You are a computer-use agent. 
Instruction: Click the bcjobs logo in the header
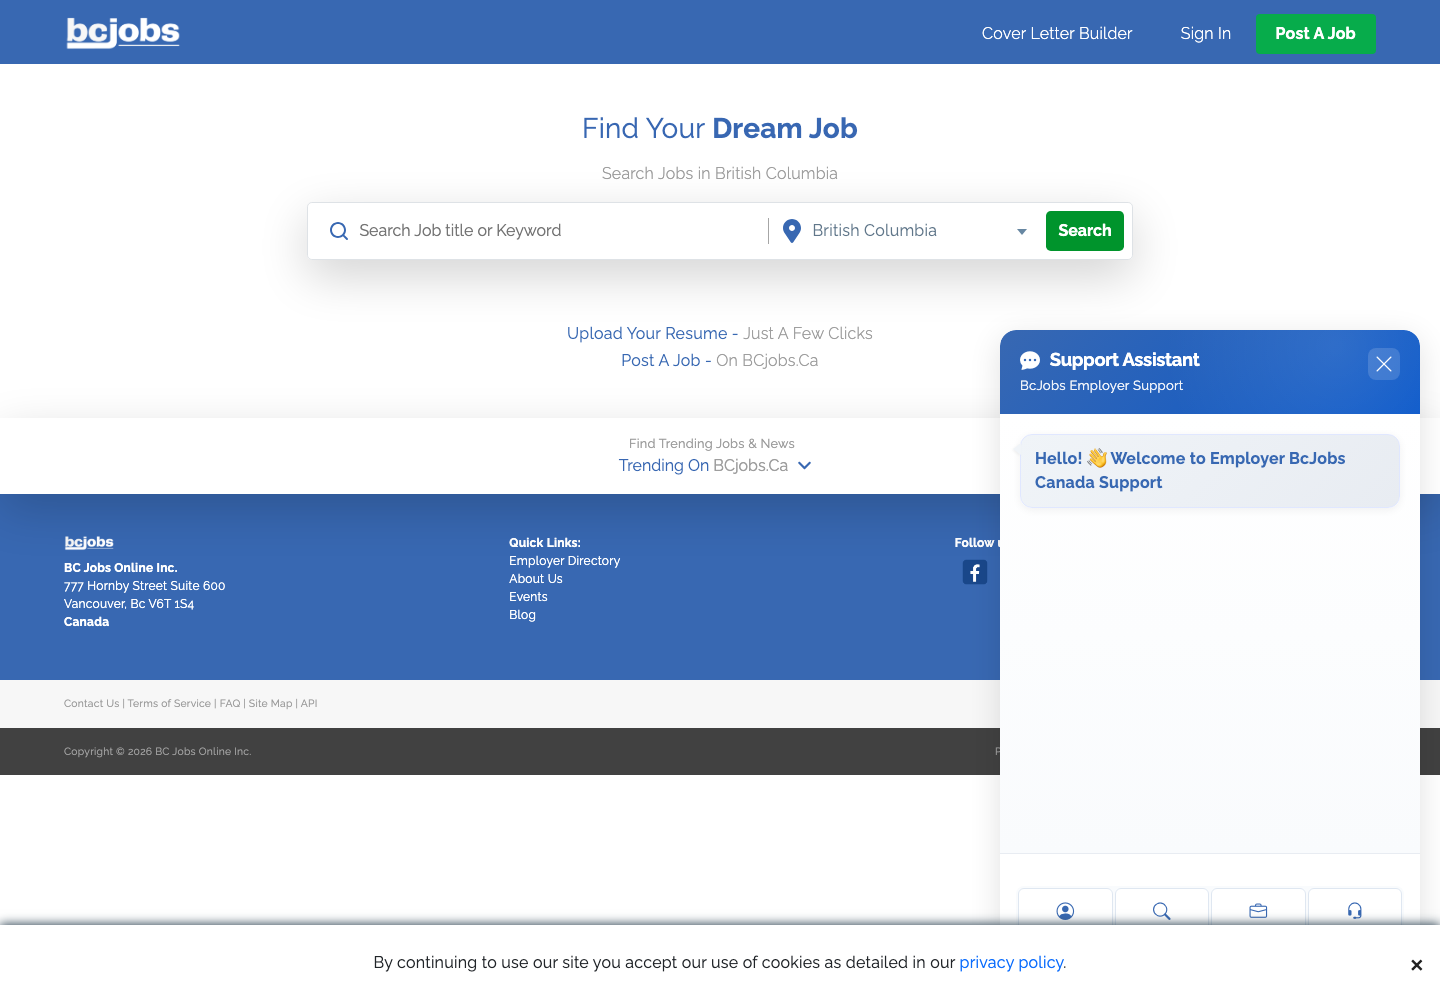pos(123,32)
